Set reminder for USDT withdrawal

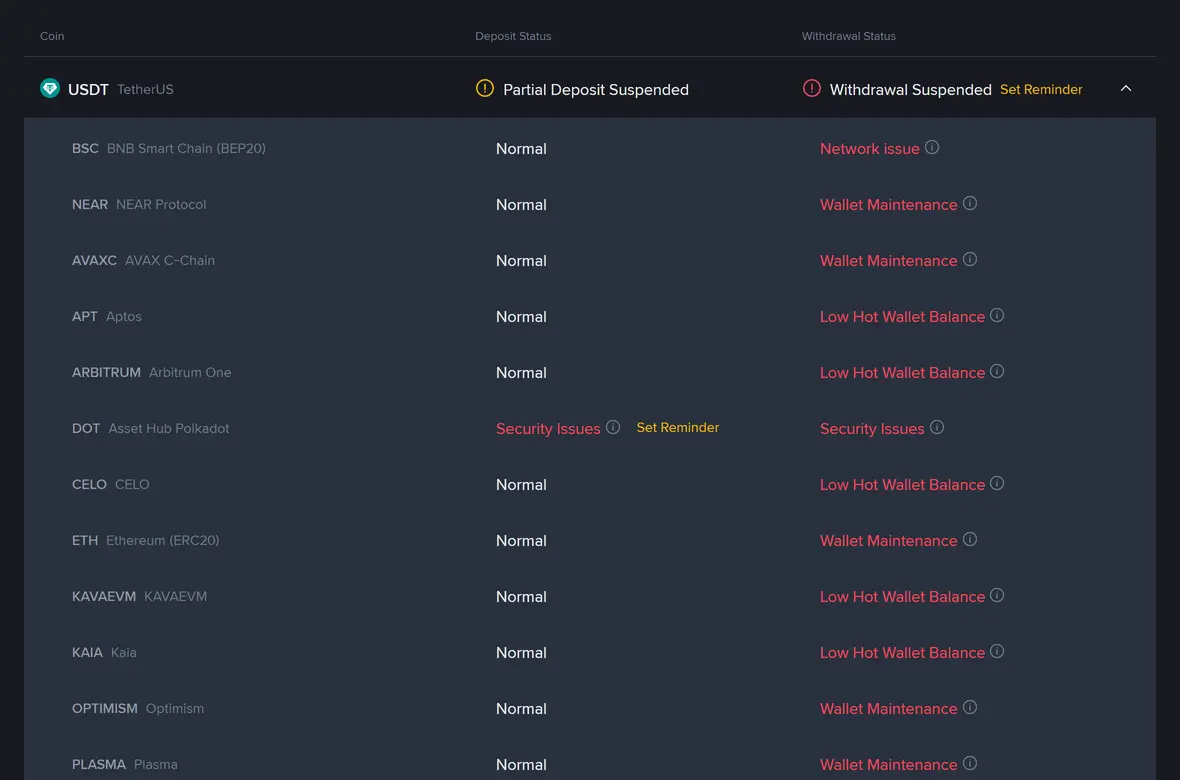[1041, 90]
